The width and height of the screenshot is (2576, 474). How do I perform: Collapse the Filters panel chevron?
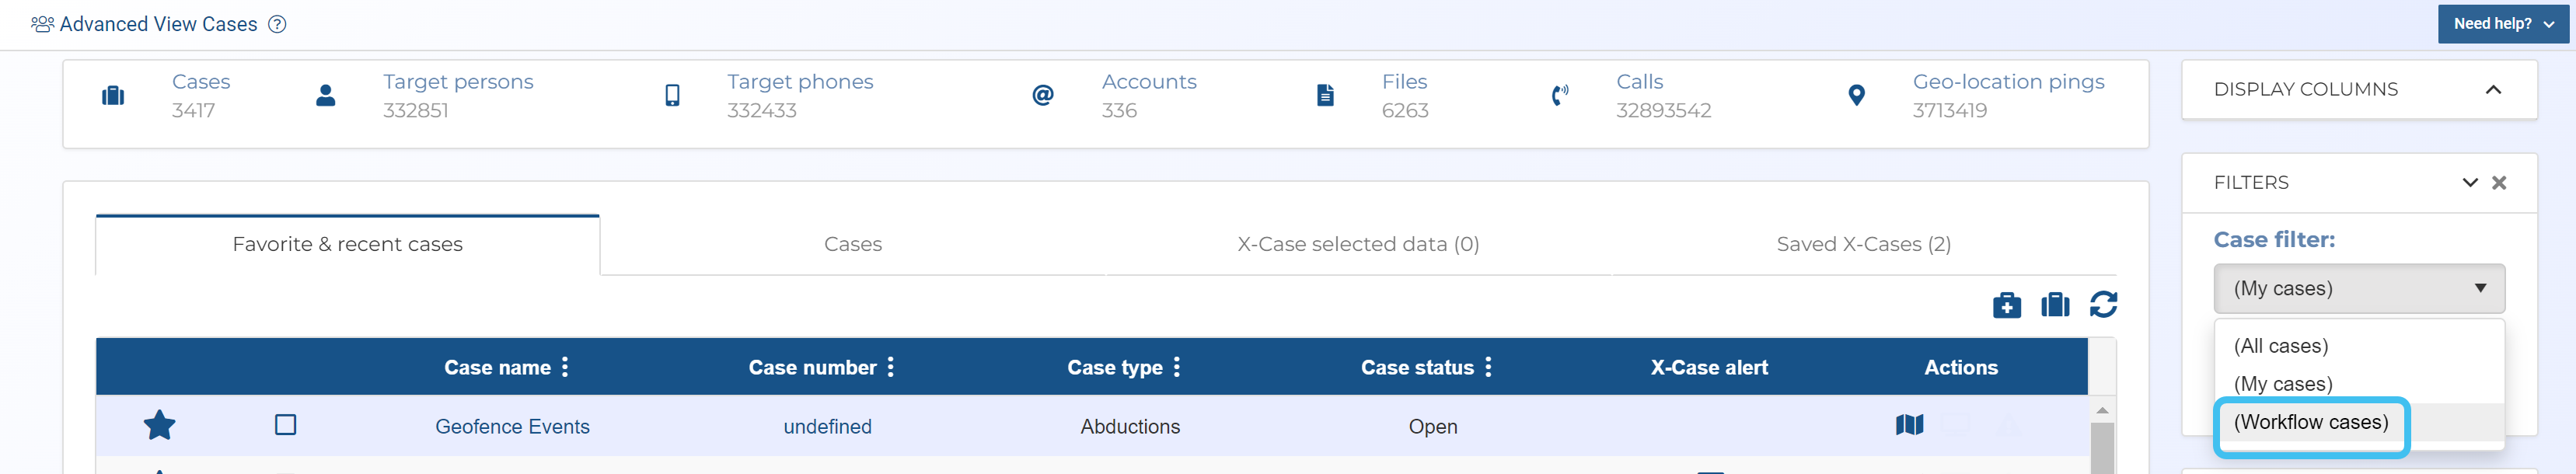(x=2469, y=183)
